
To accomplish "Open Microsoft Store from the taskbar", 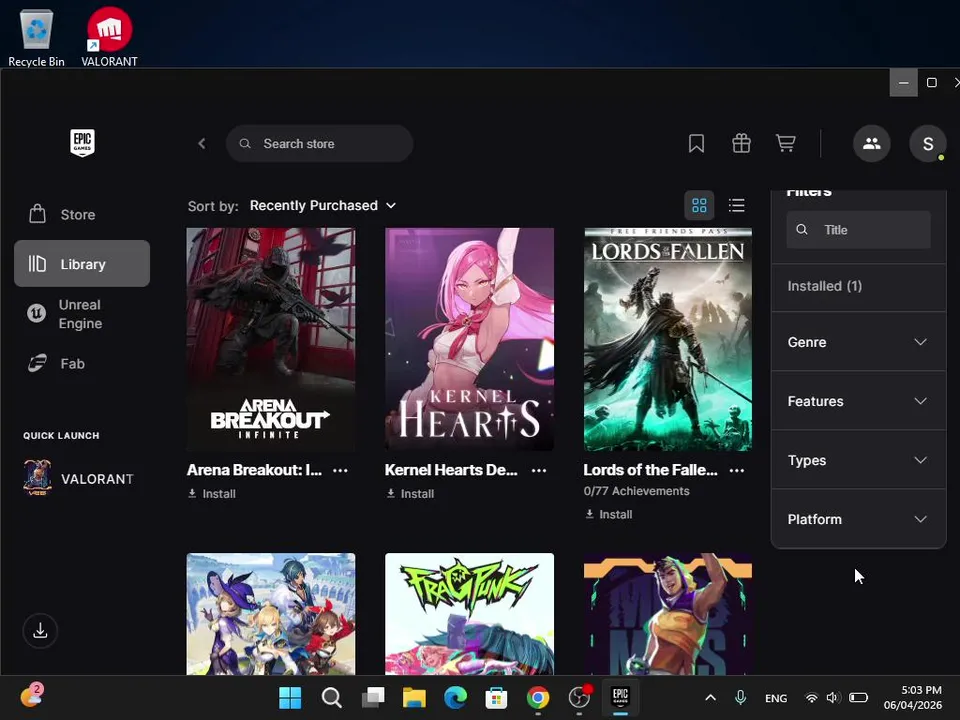I will 496,697.
